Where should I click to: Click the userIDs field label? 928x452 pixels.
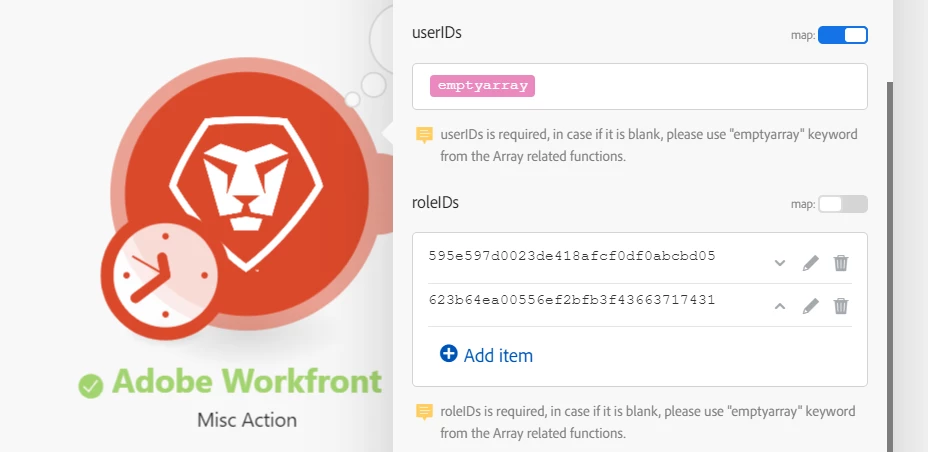click(x=437, y=33)
